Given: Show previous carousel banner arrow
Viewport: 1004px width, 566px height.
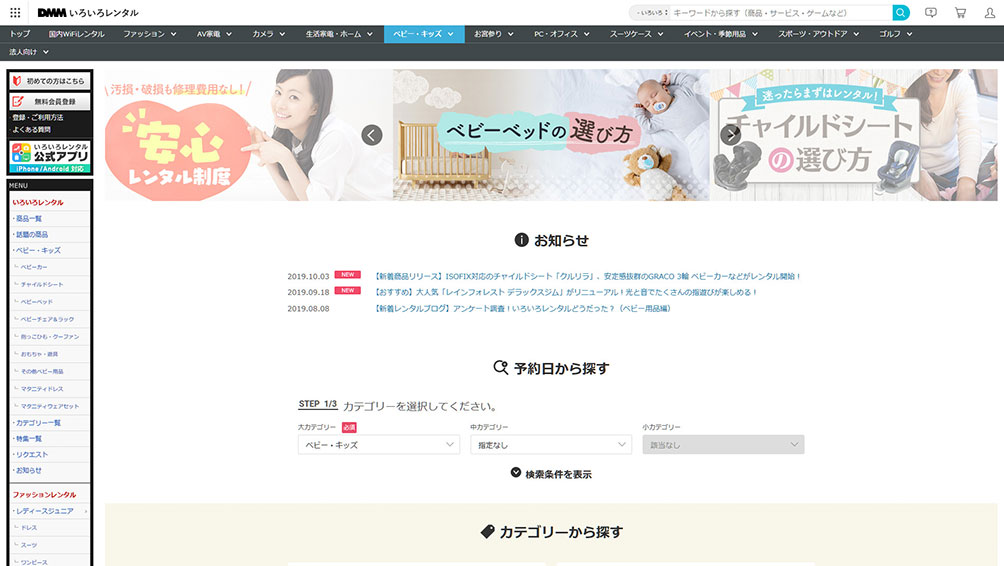Looking at the screenshot, I should click(372, 135).
